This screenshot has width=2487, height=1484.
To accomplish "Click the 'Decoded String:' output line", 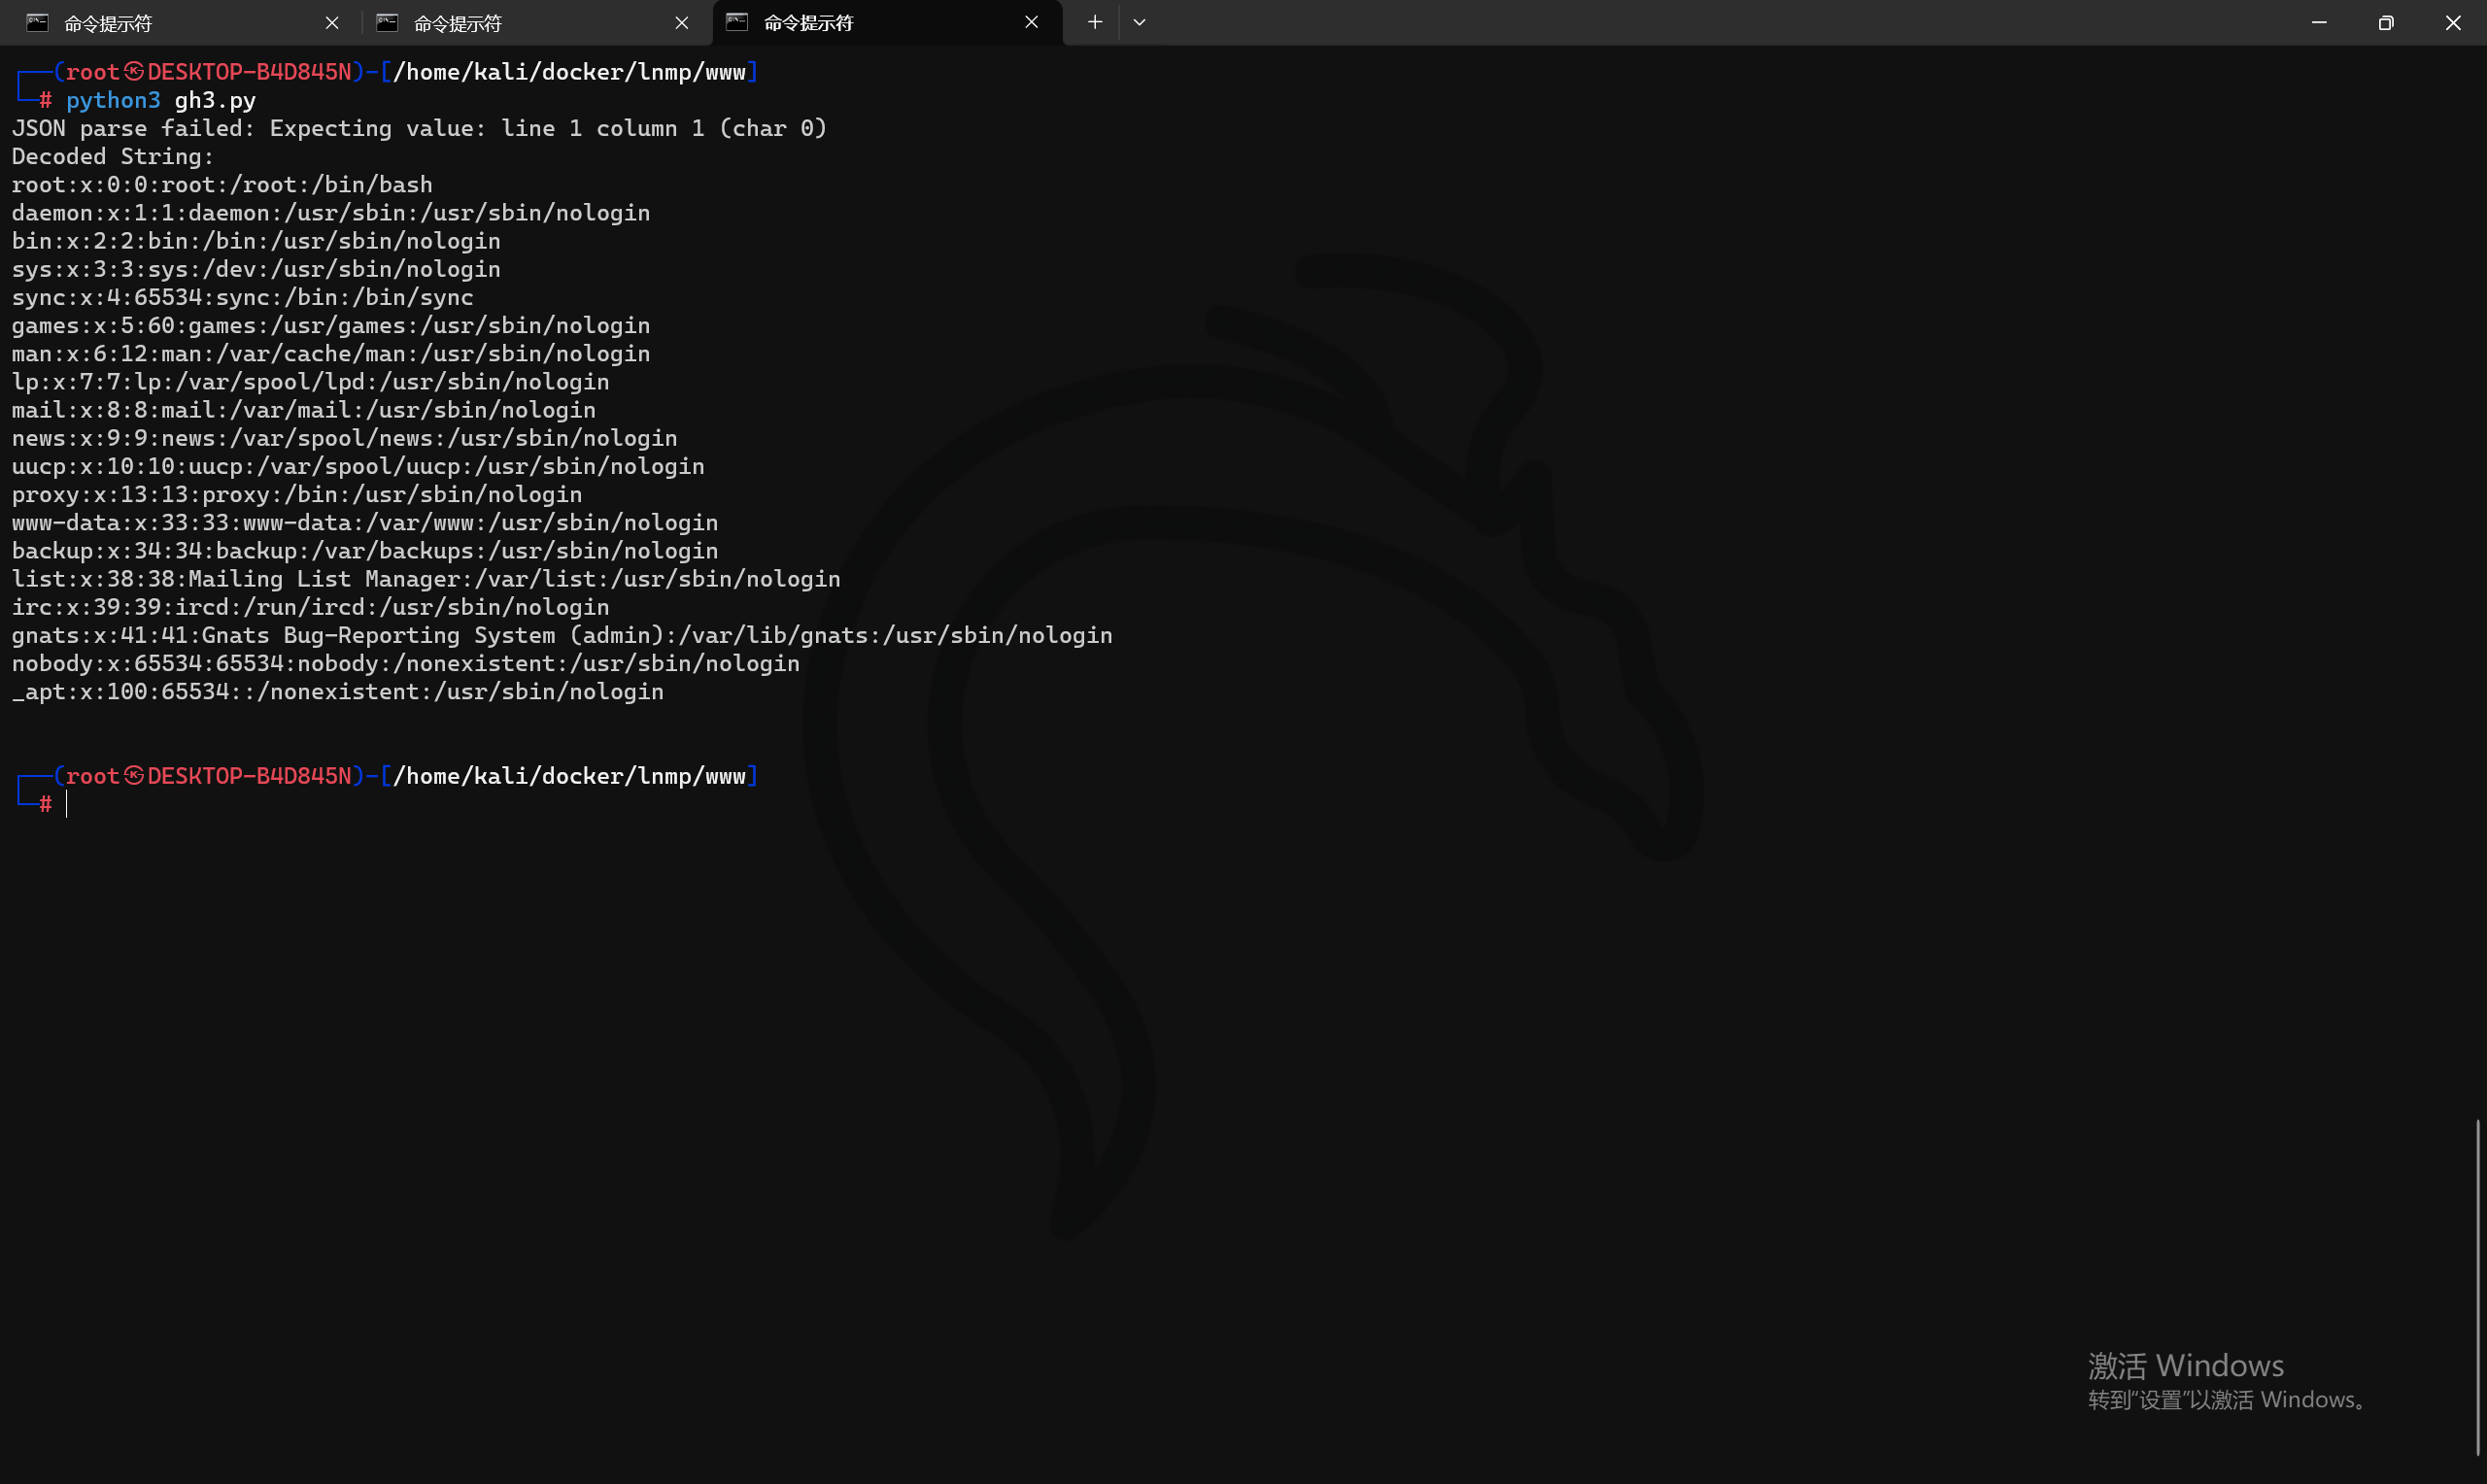I will [113, 157].
